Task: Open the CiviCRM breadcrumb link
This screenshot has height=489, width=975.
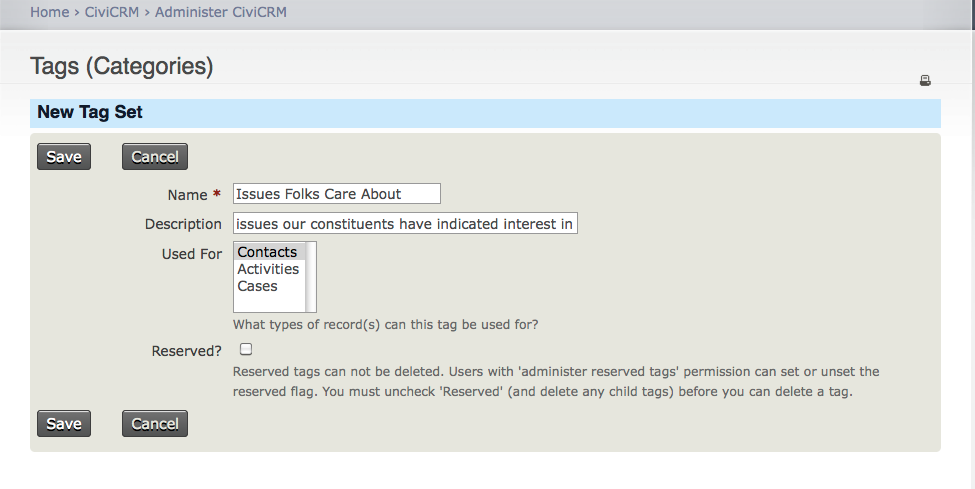Action: [x=111, y=12]
